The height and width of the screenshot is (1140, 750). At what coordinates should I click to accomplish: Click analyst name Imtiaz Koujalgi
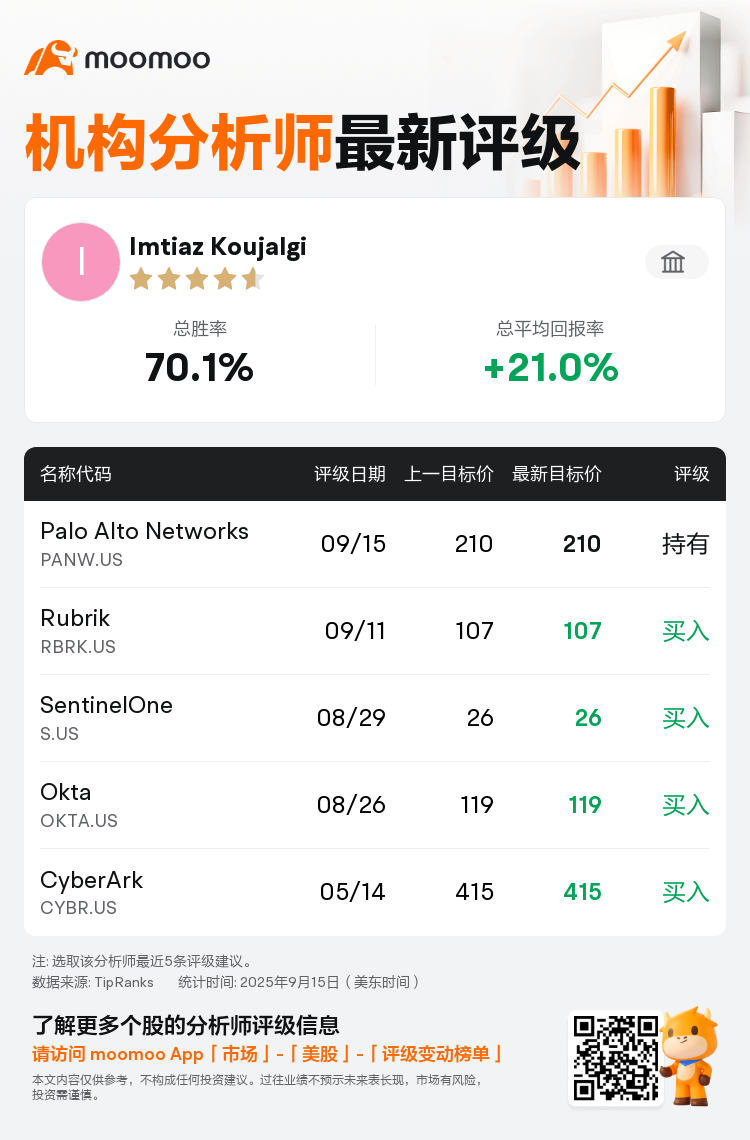pos(218,247)
